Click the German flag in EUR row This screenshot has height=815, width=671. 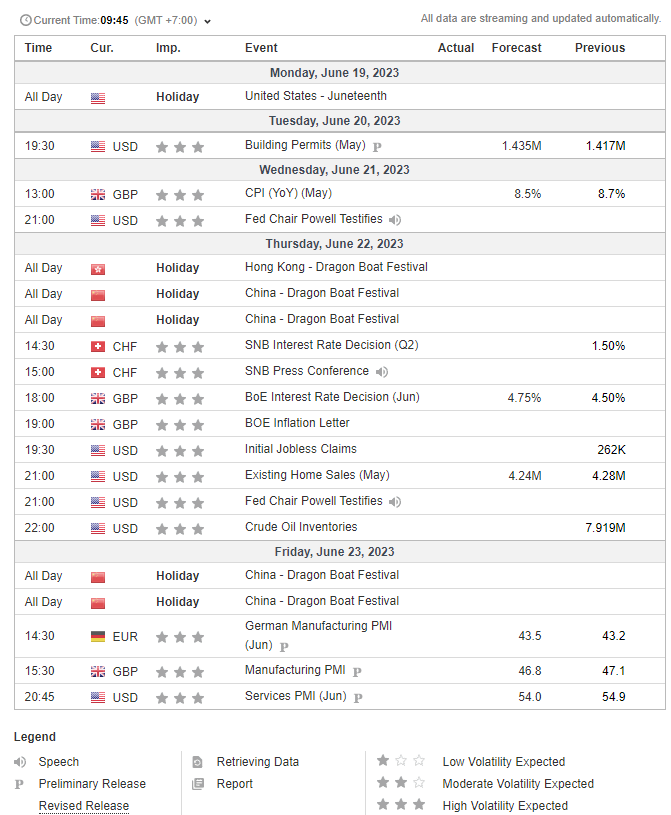[97, 636]
